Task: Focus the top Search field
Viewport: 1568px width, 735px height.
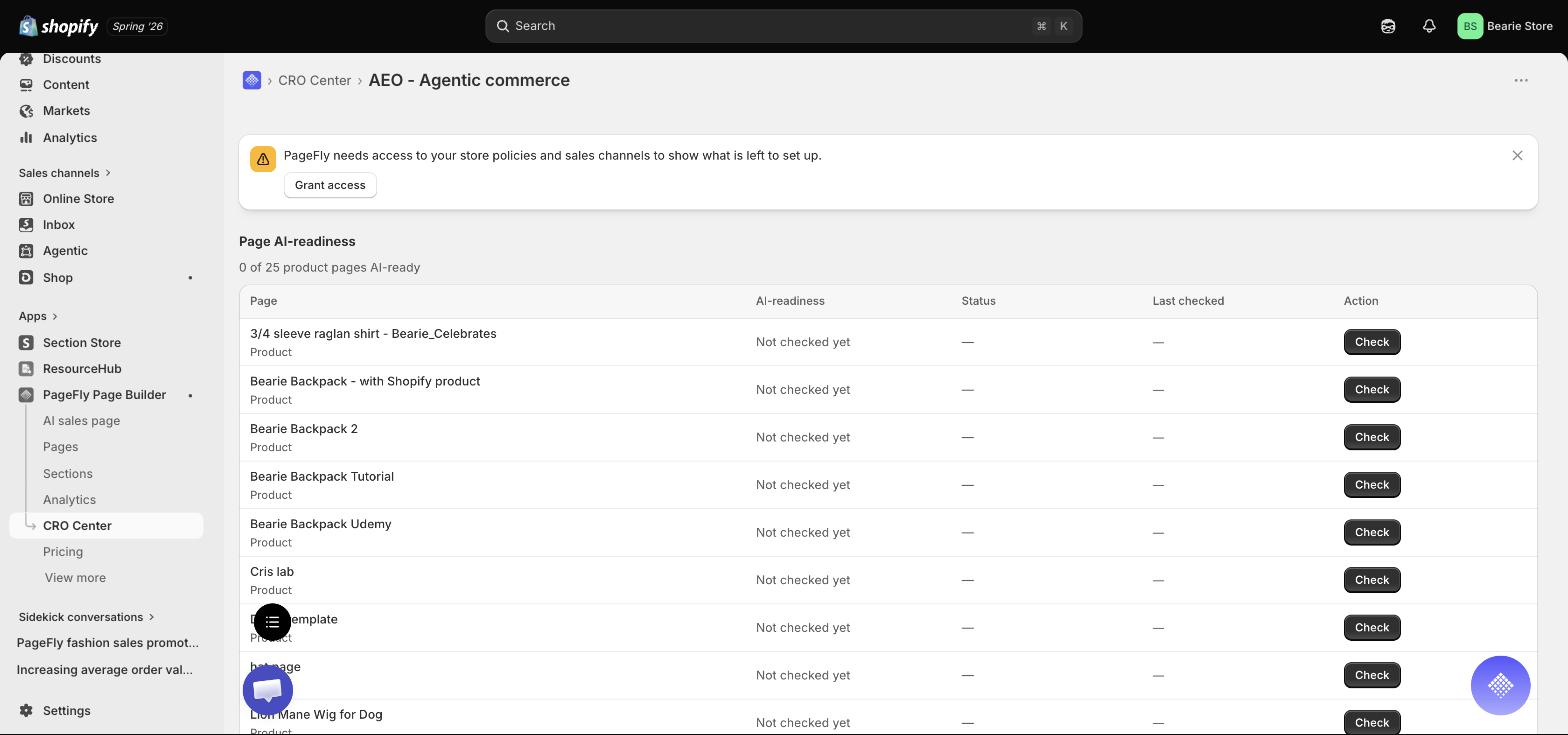Action: click(783, 26)
